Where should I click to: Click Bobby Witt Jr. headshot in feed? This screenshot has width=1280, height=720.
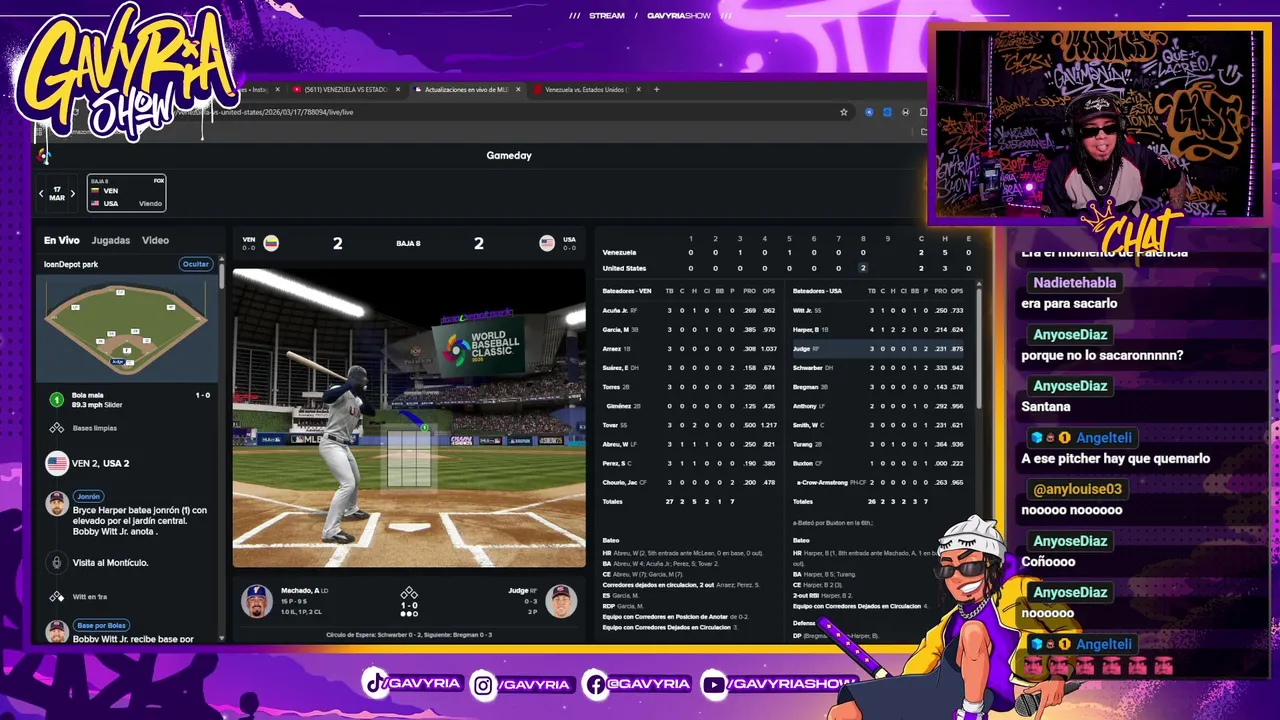[x=57, y=631]
